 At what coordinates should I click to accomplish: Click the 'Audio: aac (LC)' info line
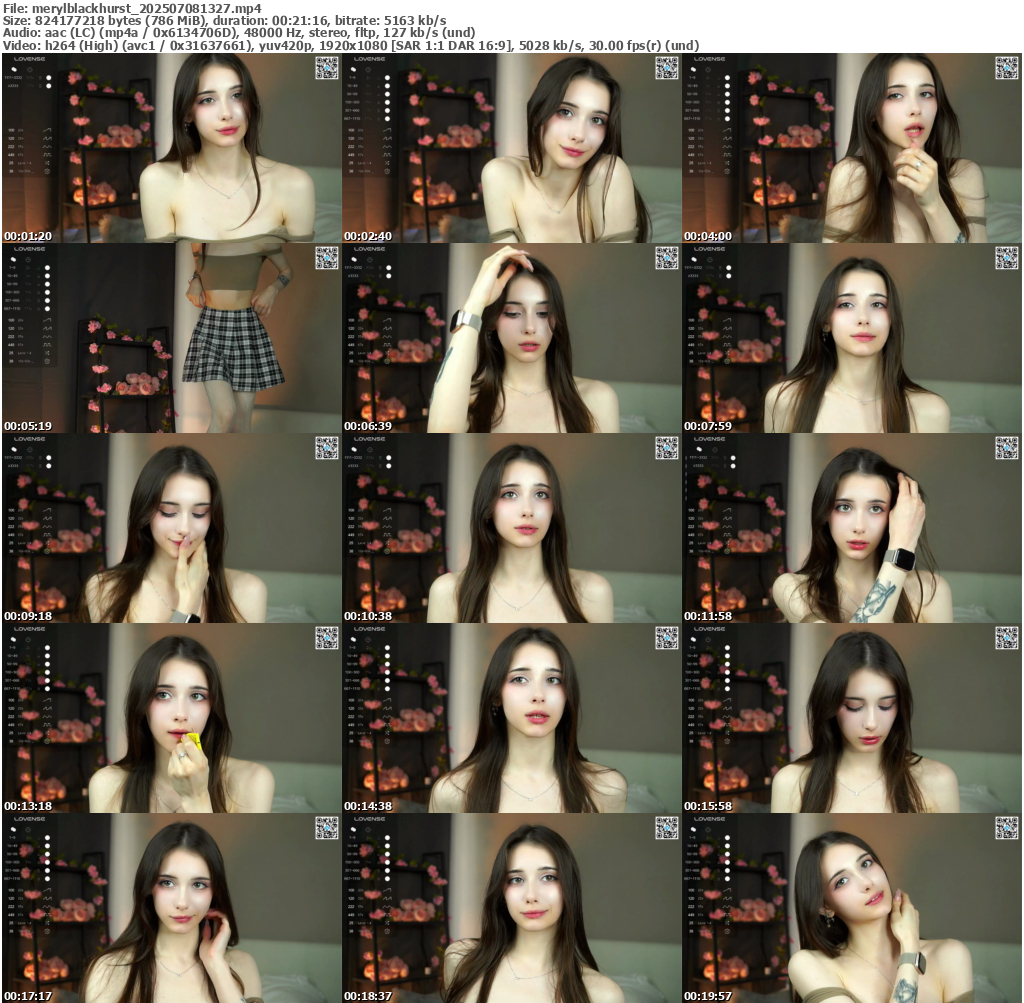click(x=239, y=33)
